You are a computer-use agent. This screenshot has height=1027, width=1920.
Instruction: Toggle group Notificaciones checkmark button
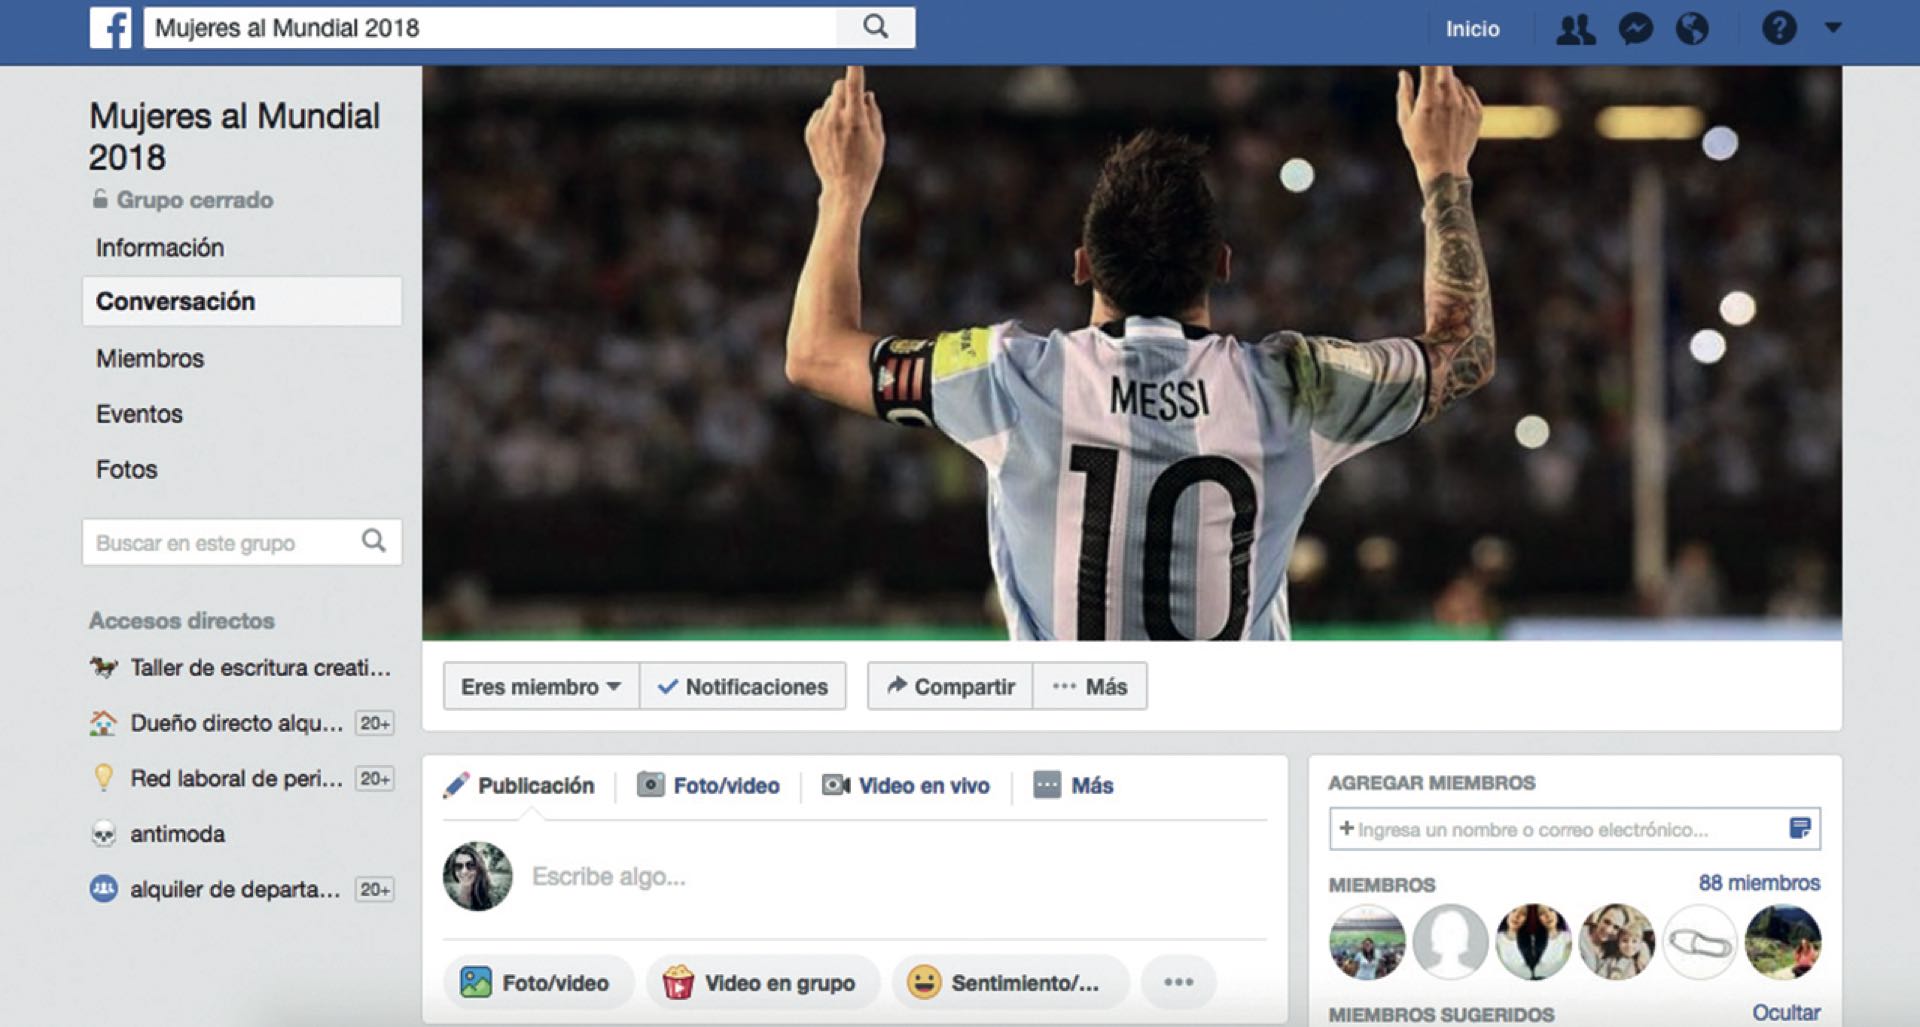pos(743,687)
